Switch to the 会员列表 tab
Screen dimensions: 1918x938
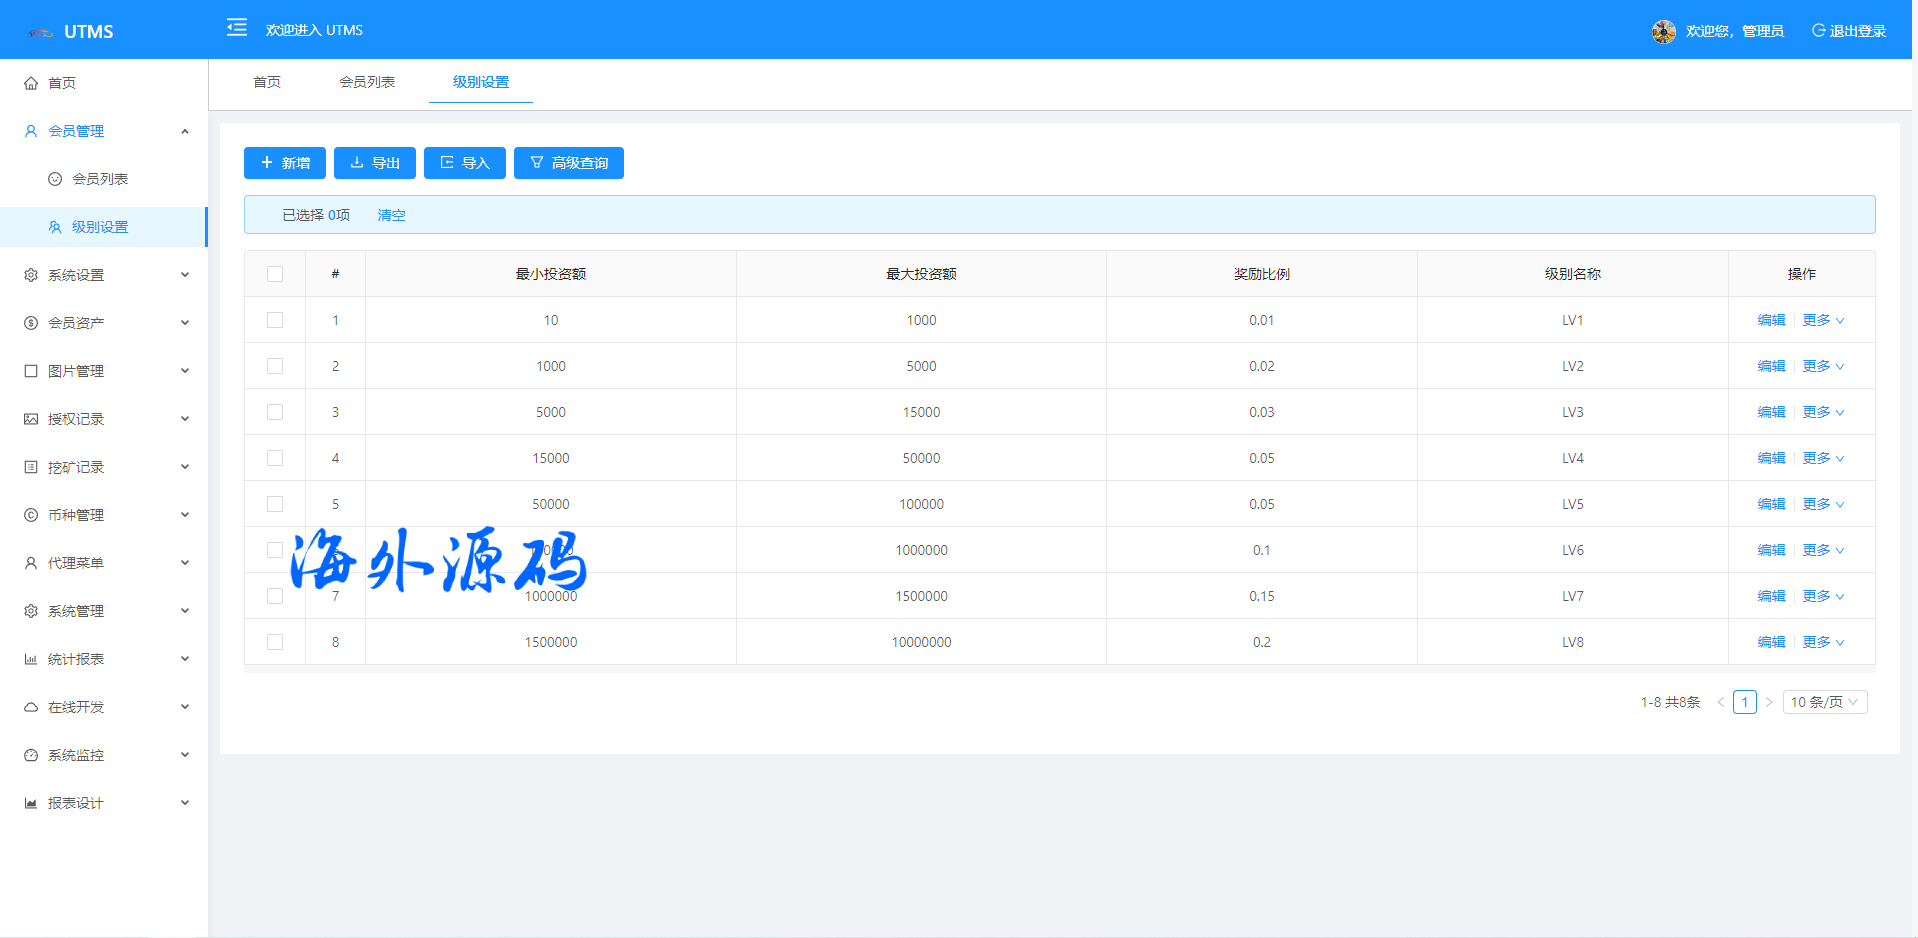coord(367,82)
